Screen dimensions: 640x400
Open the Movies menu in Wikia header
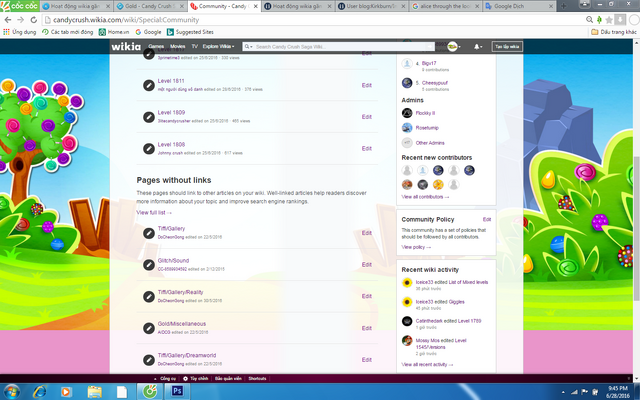[178, 47]
